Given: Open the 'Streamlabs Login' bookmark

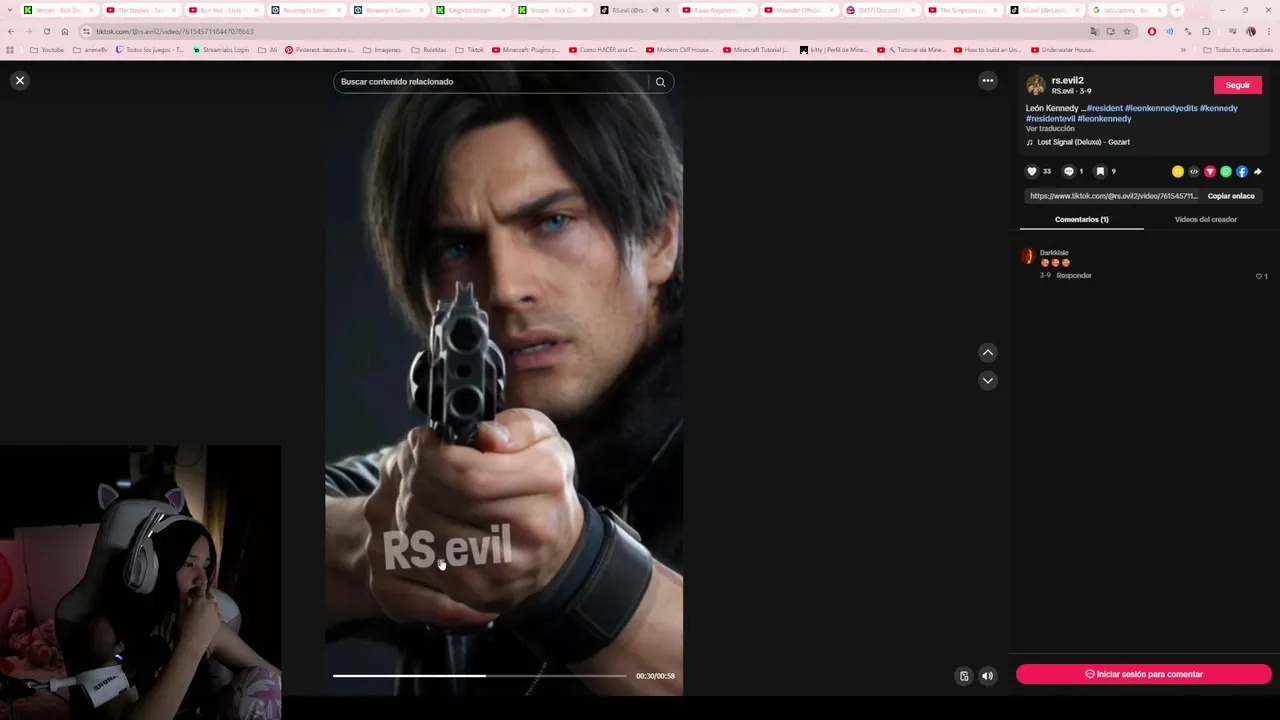Looking at the screenshot, I should point(219,49).
